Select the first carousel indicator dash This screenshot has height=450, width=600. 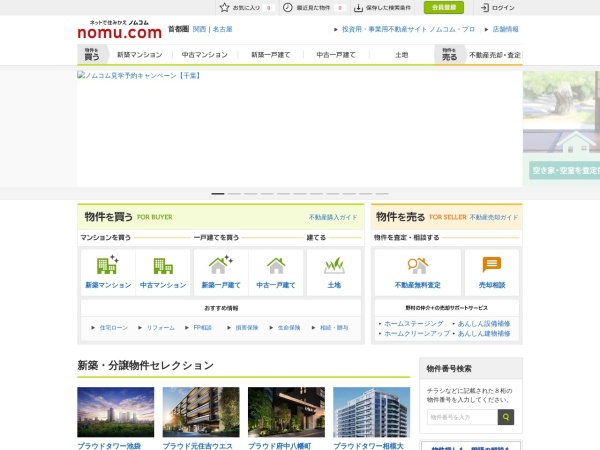point(218,194)
